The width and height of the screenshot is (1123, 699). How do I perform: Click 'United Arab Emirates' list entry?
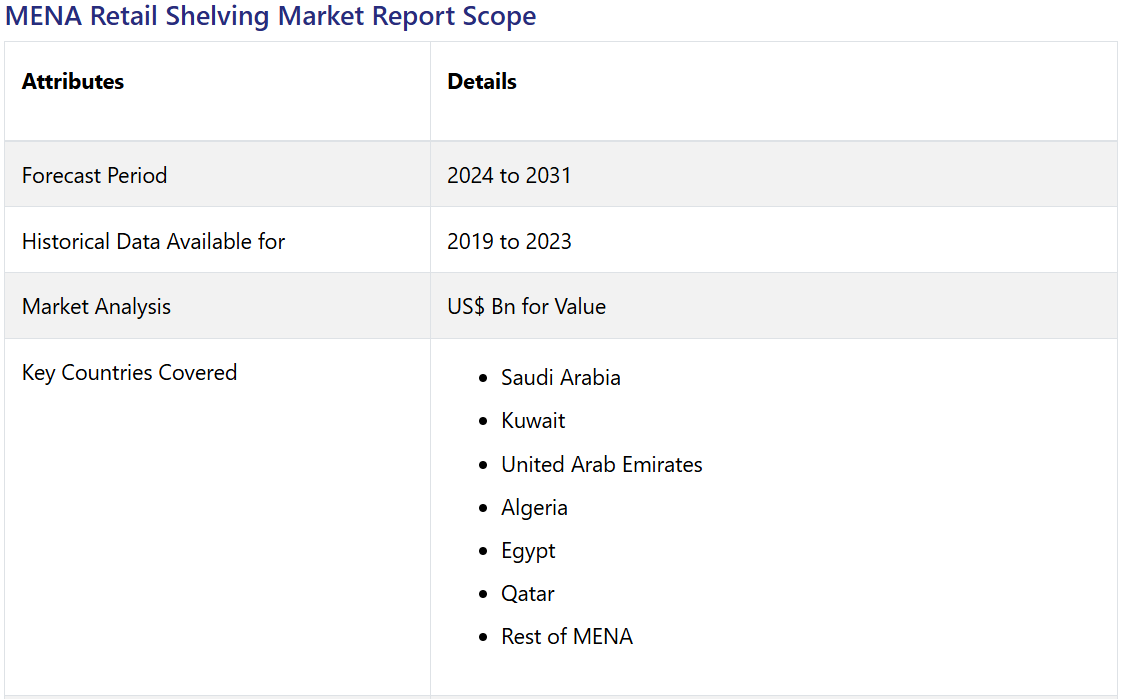tap(602, 464)
